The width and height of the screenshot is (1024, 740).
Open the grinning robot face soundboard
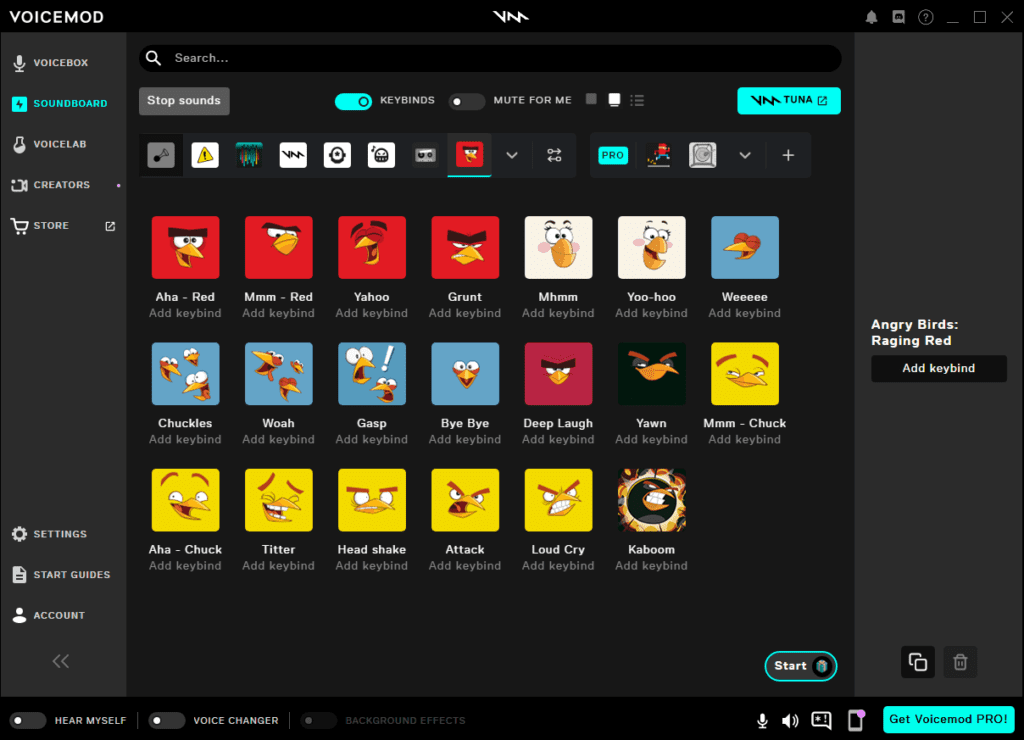[381, 155]
